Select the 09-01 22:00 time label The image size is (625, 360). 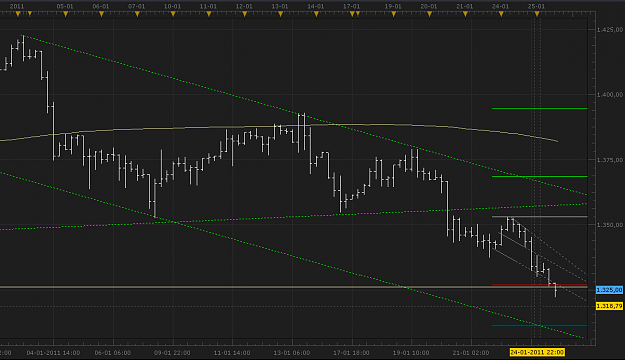coord(172,353)
